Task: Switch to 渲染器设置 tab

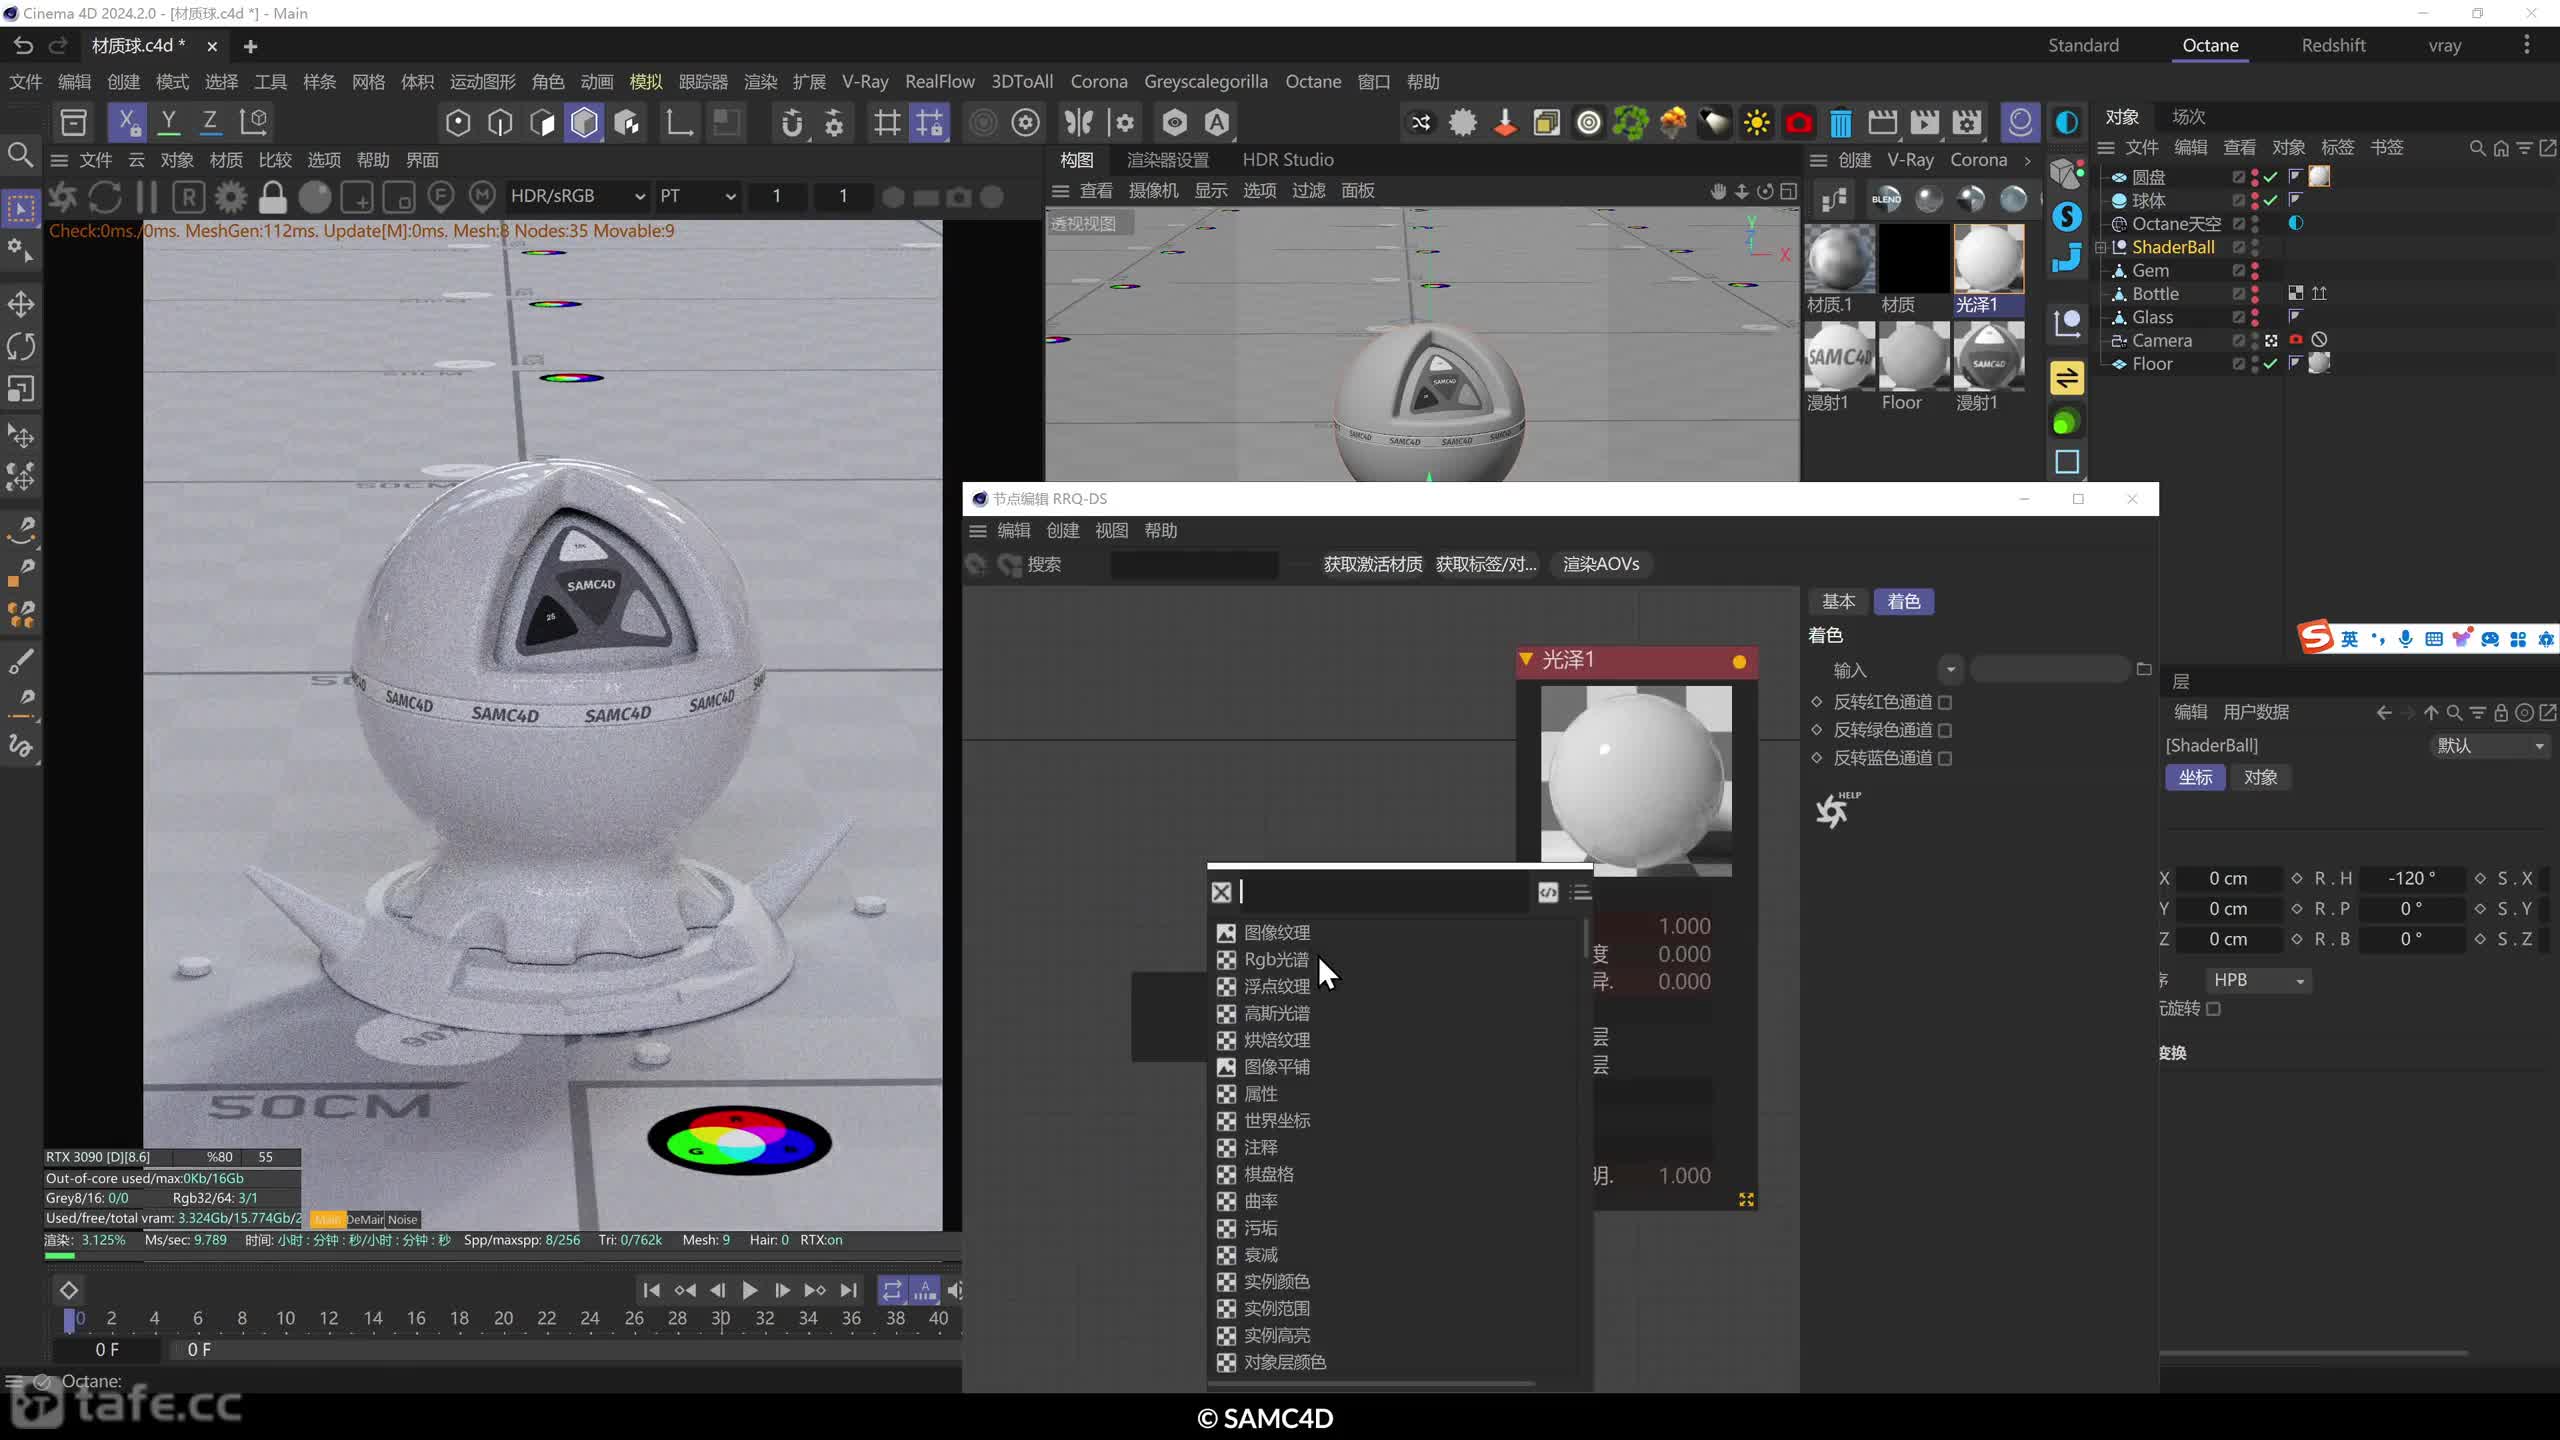Action: 1168,160
